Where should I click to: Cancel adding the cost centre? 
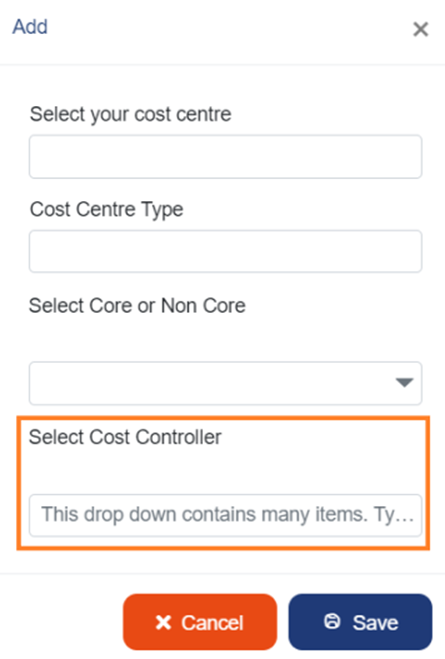point(200,622)
